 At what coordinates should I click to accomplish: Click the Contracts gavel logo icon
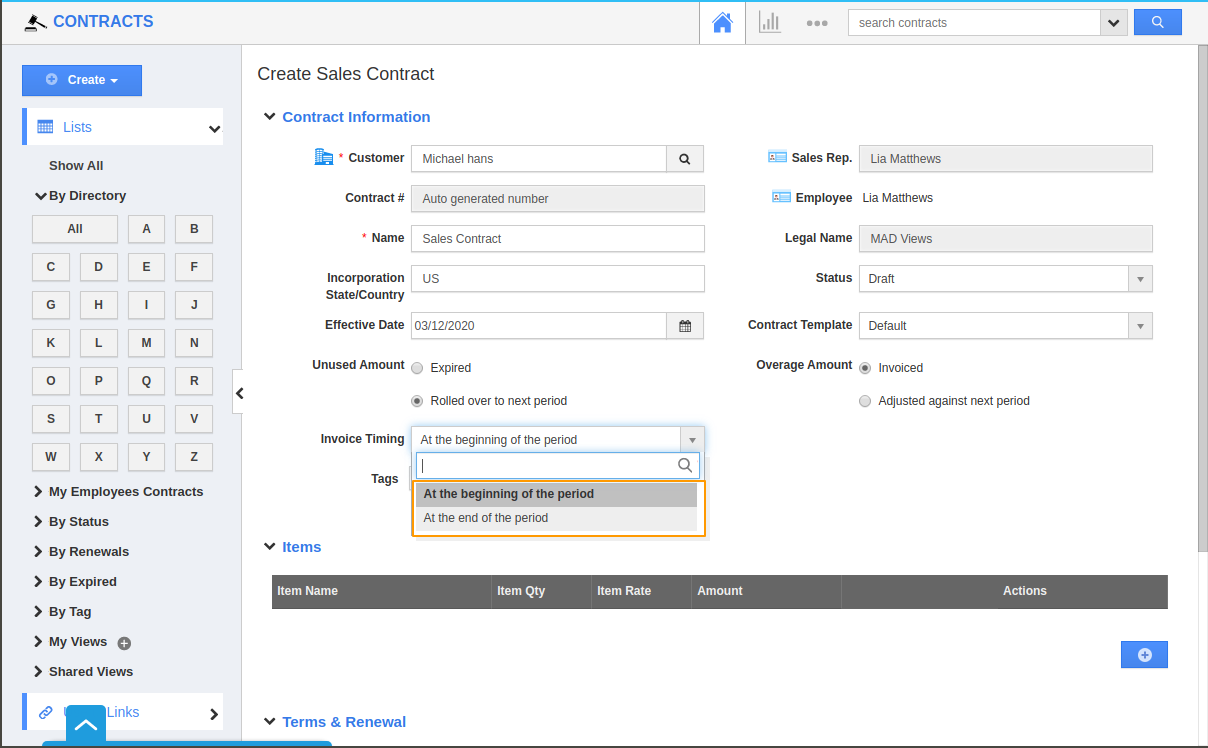coord(36,22)
